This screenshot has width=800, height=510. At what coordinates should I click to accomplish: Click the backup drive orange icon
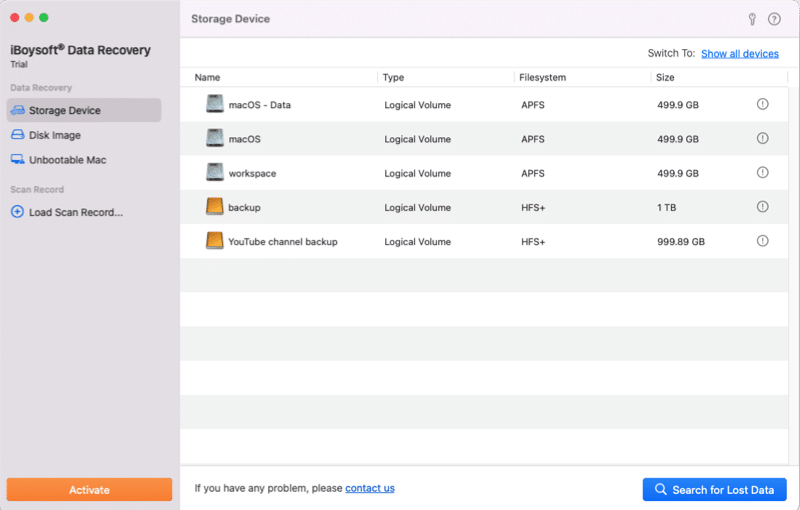click(x=214, y=207)
